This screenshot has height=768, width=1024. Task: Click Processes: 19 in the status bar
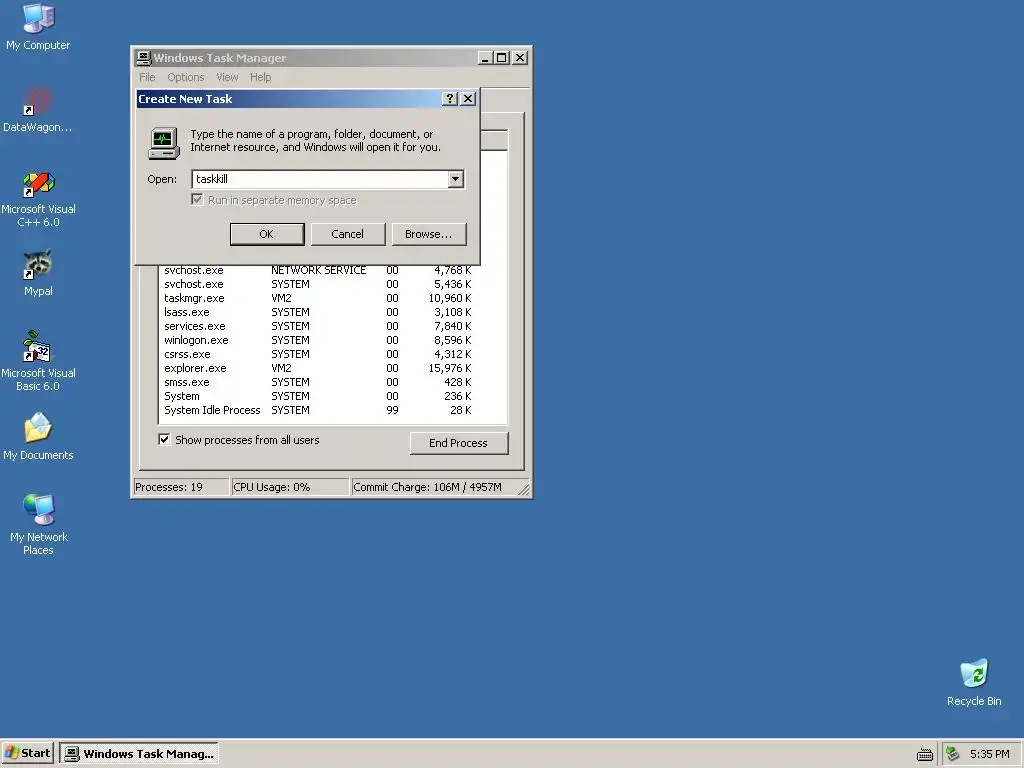(x=181, y=487)
